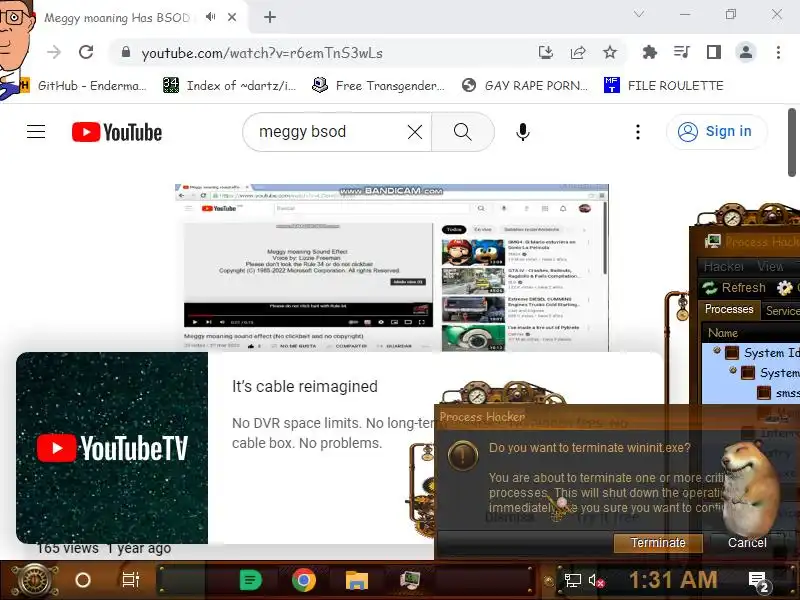This screenshot has height=600, width=800.
Task: Click the Process Hacker taskbar icon
Action: tap(410, 580)
